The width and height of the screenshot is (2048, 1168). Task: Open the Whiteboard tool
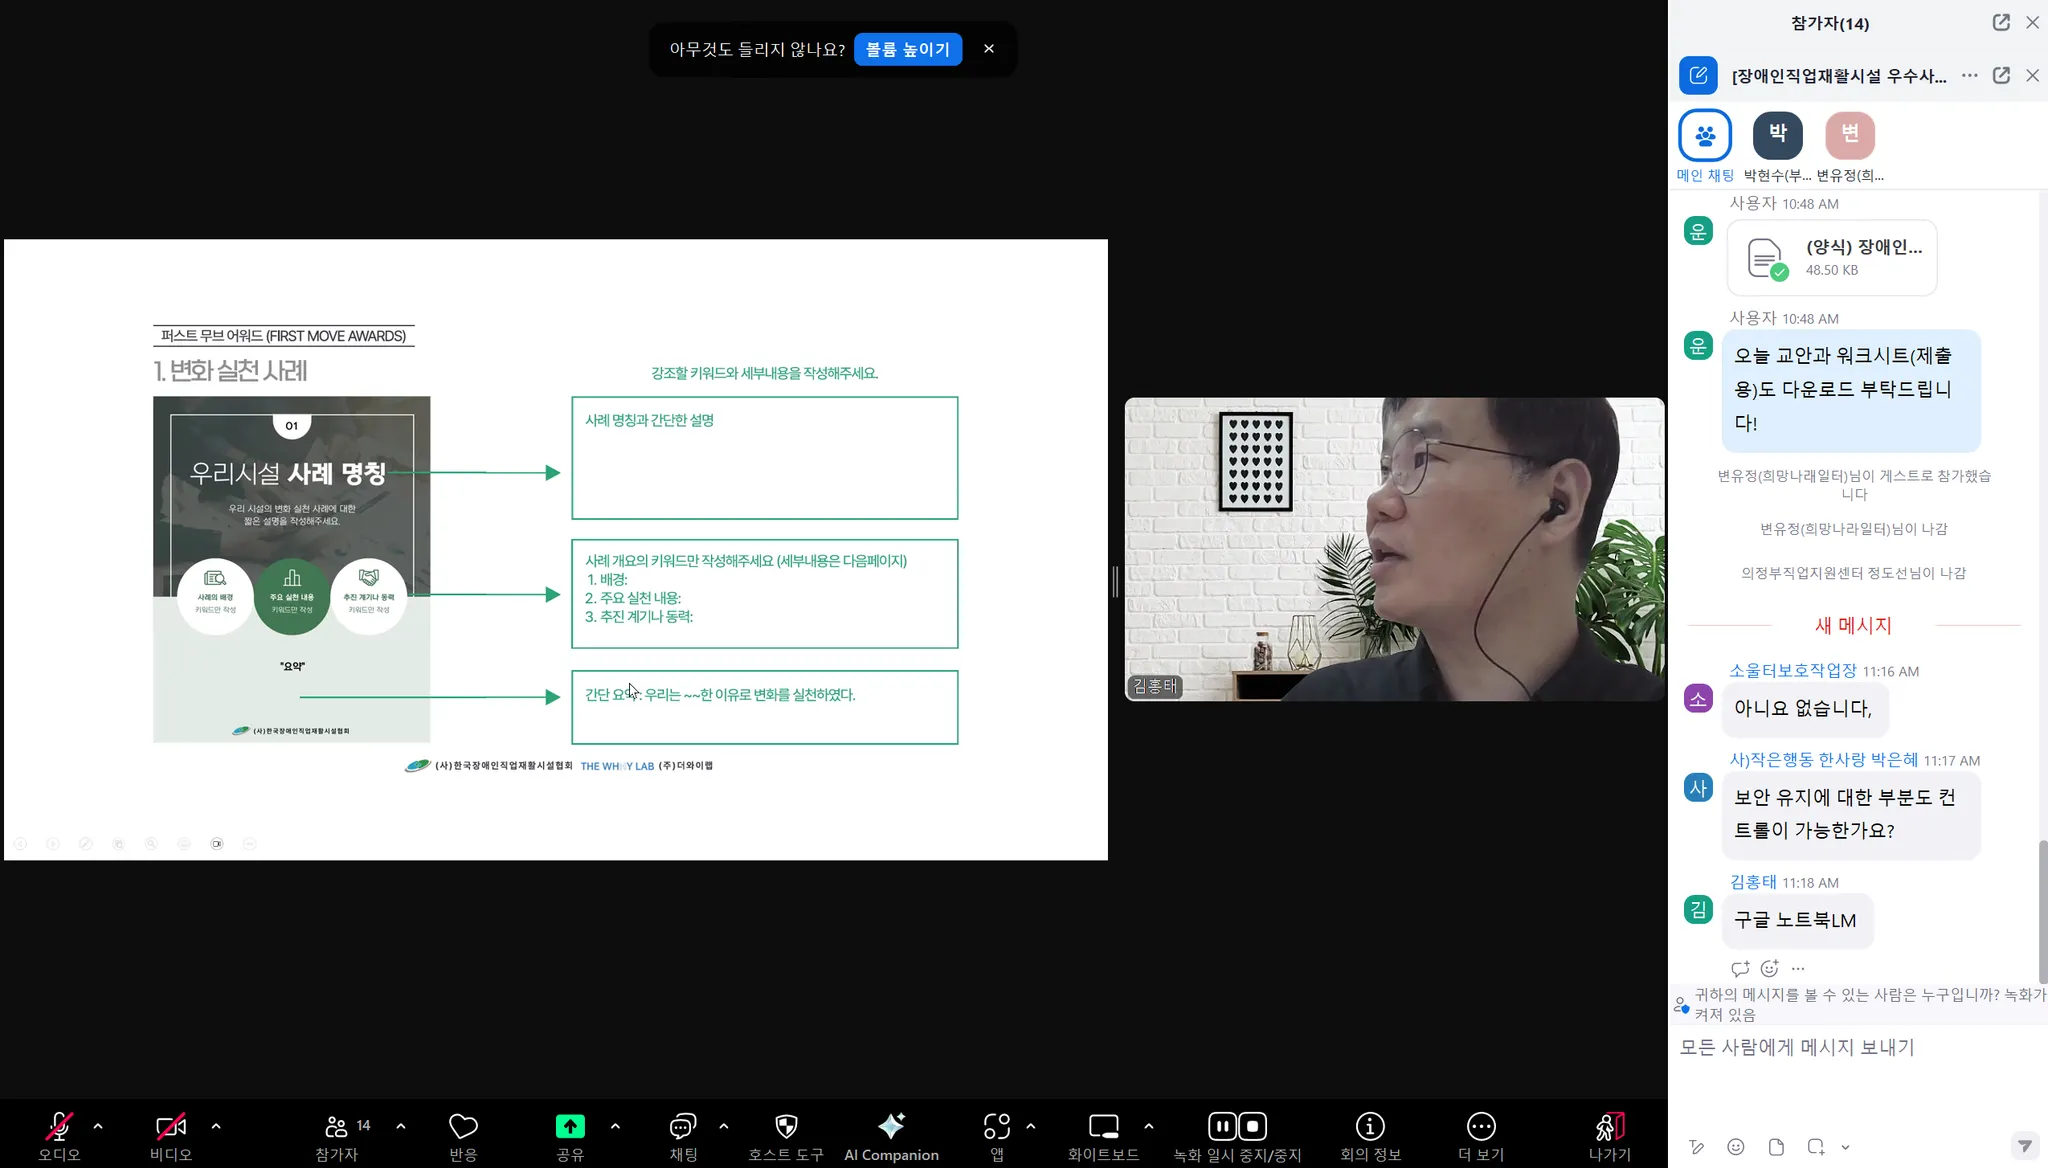click(x=1103, y=1127)
